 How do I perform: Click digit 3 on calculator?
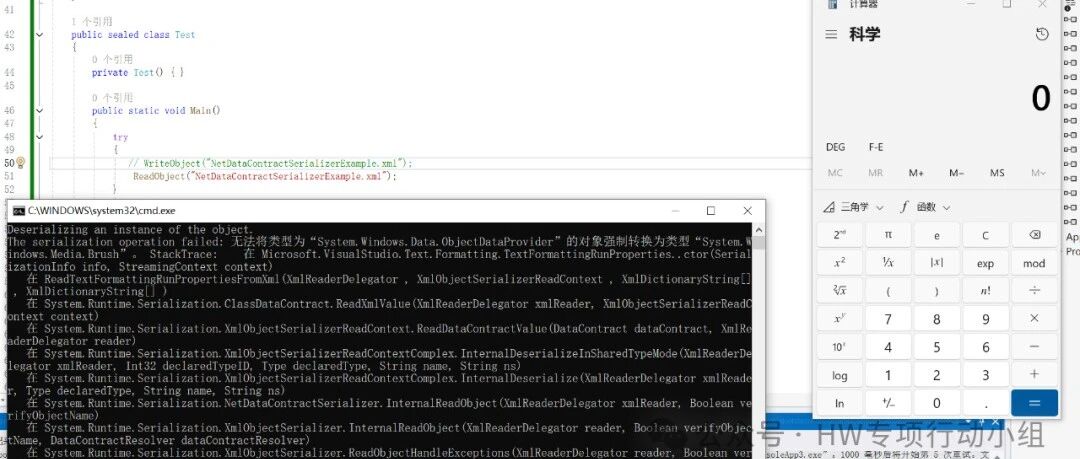click(x=985, y=376)
